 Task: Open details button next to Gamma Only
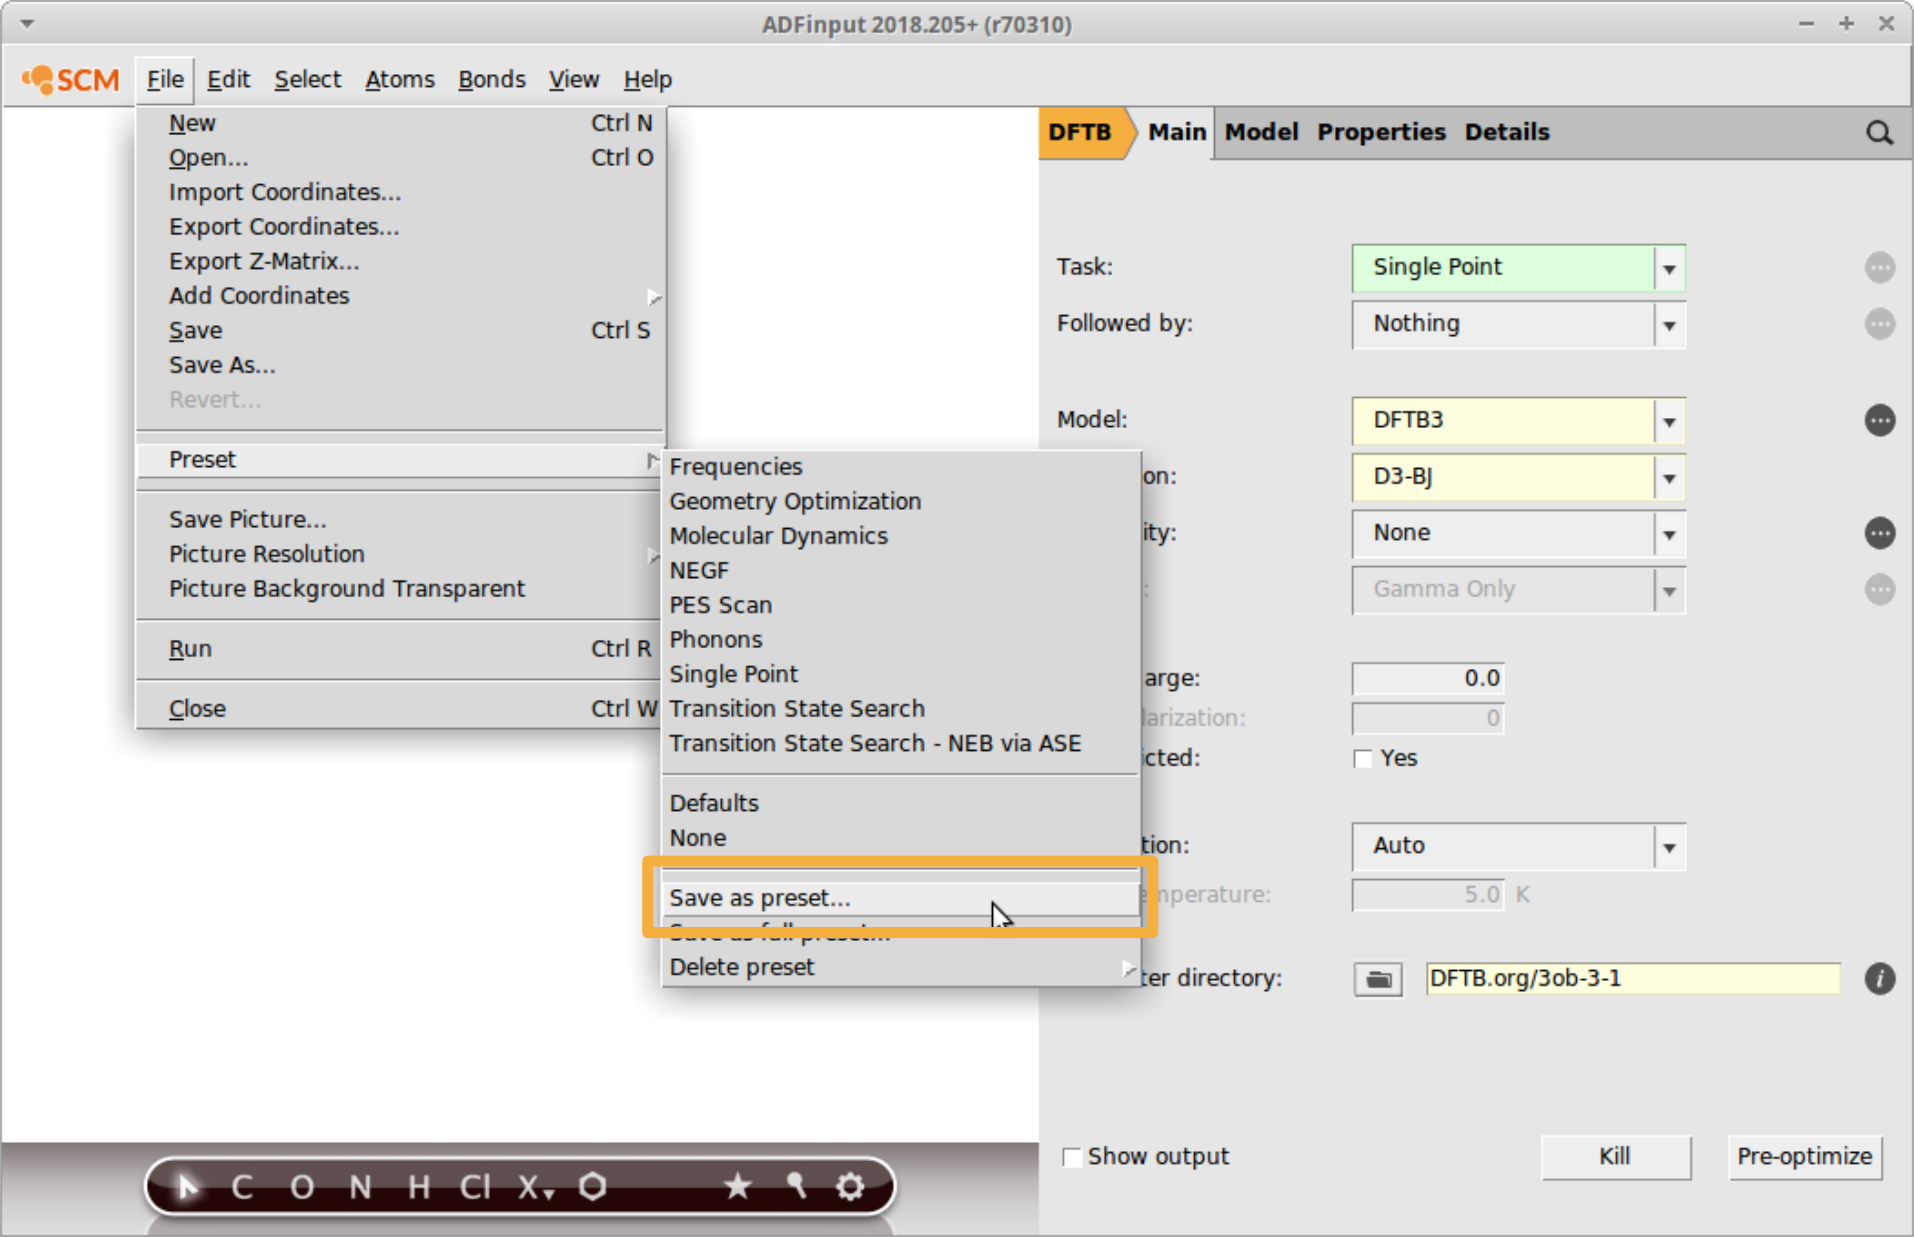pyautogui.click(x=1879, y=589)
